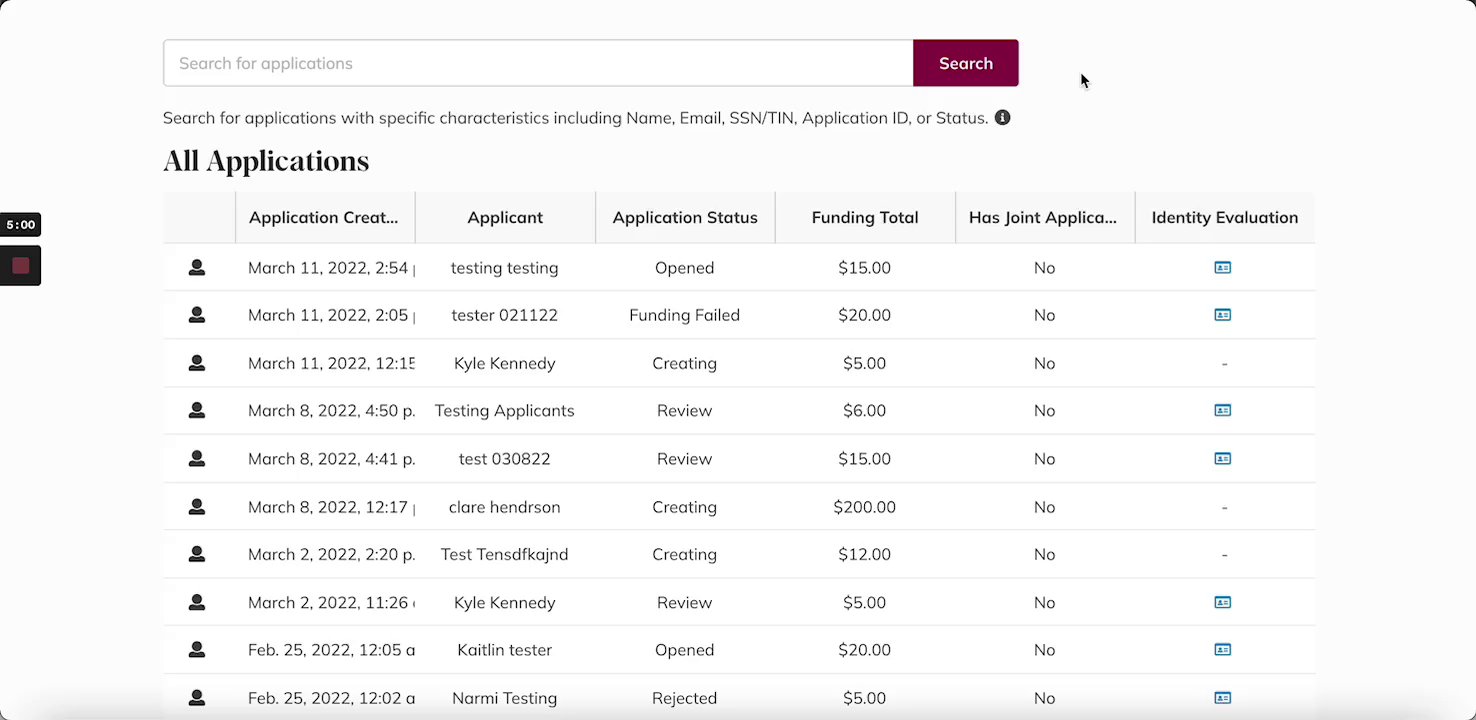Click the Search button
This screenshot has height=720, width=1476.
point(965,63)
